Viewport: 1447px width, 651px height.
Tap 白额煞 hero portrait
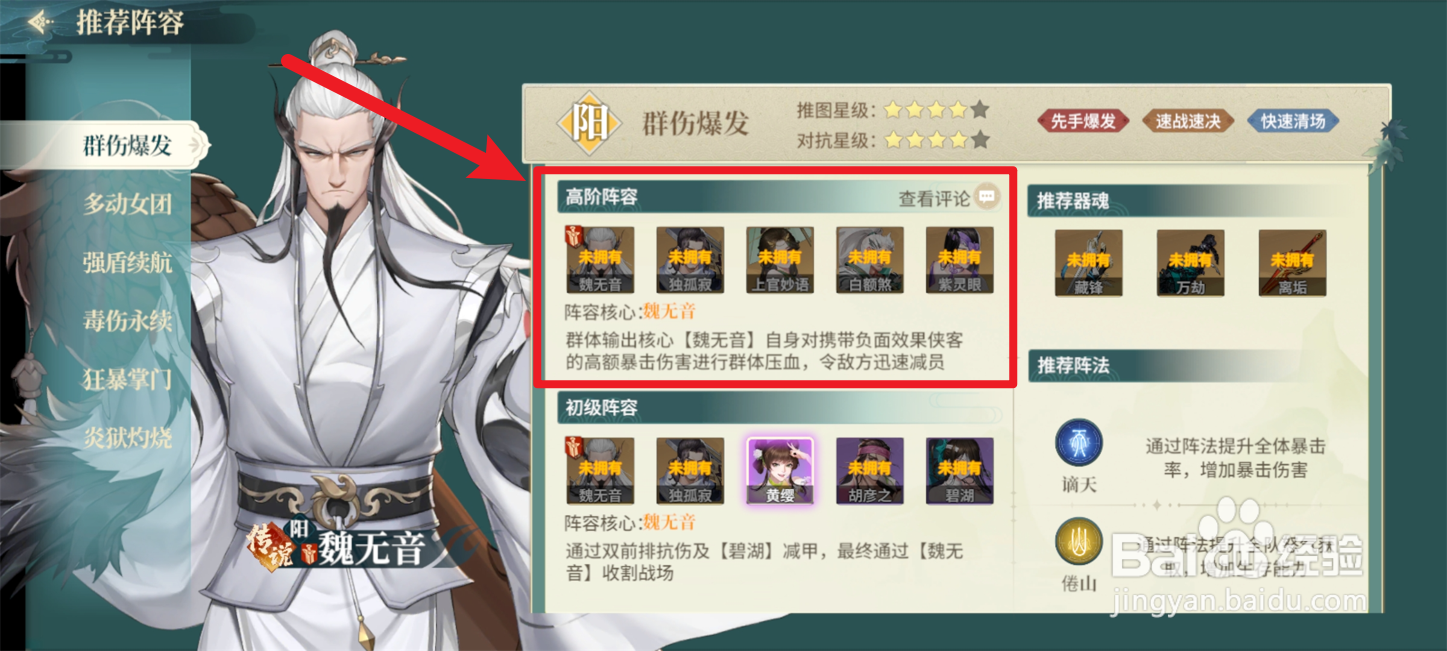pyautogui.click(x=870, y=260)
